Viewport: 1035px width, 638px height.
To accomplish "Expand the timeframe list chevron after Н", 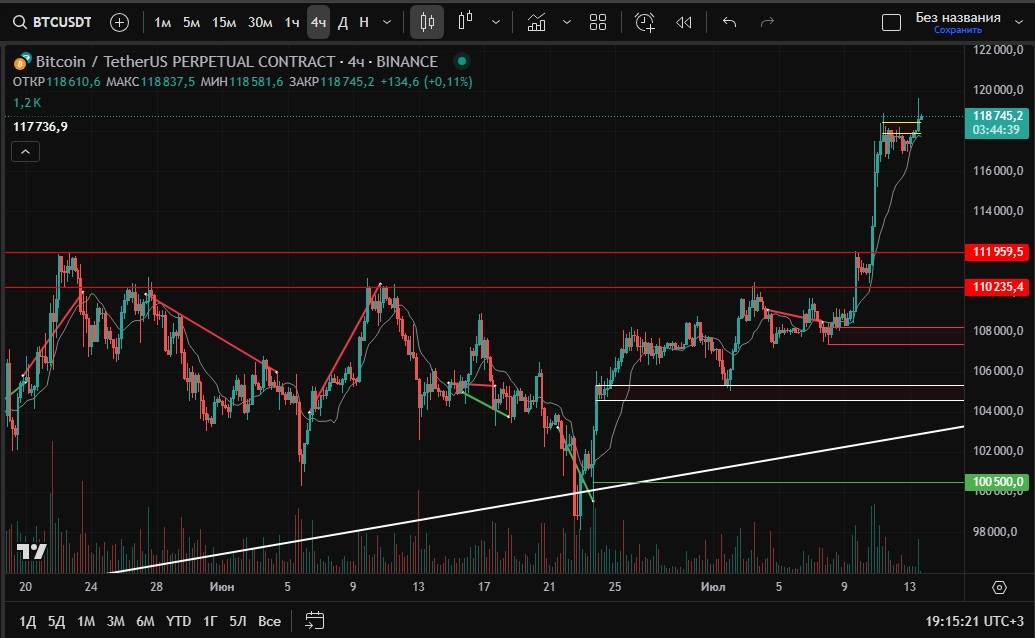I will (387, 21).
